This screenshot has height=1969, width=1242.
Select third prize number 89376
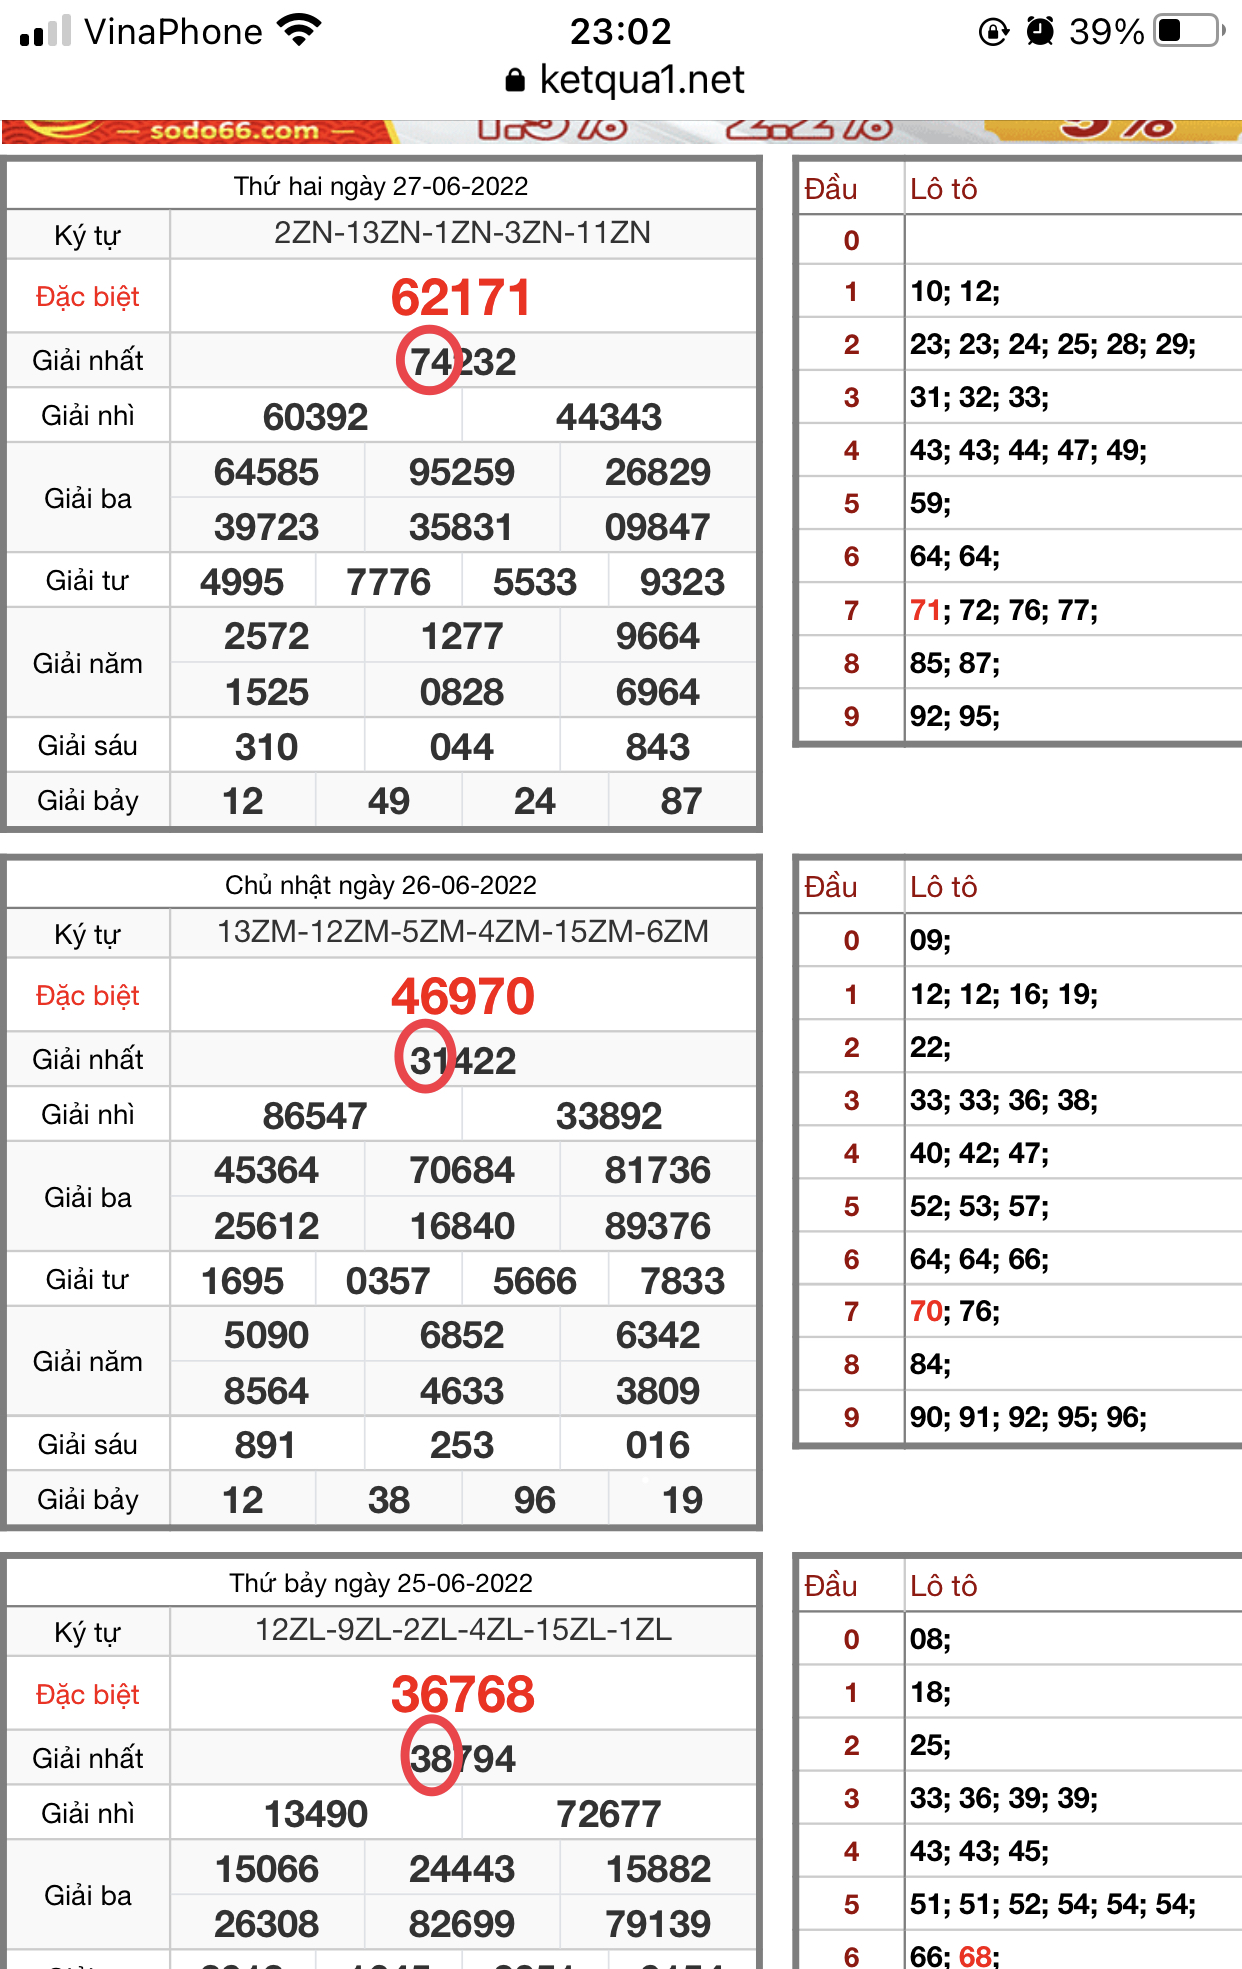click(658, 1226)
